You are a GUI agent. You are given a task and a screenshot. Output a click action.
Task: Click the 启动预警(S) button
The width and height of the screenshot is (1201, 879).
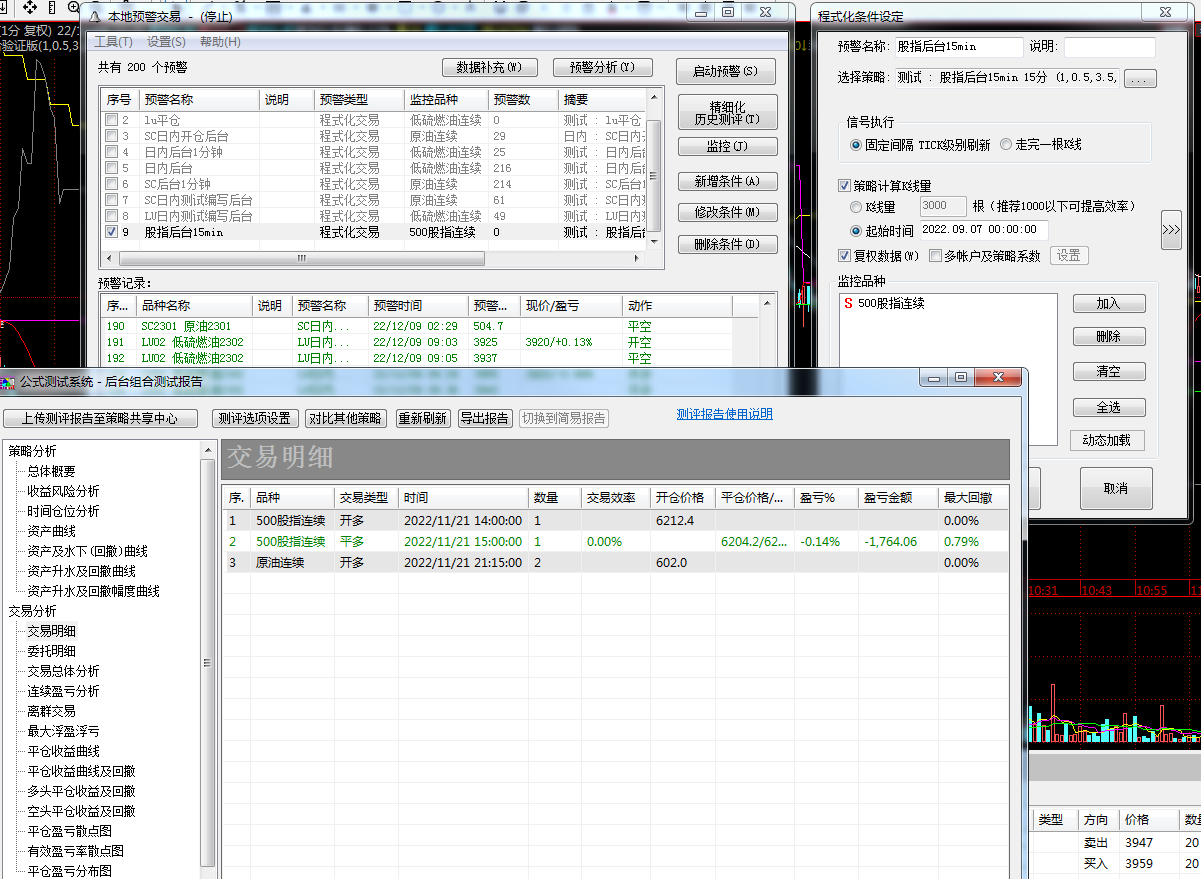pyautogui.click(x=725, y=72)
